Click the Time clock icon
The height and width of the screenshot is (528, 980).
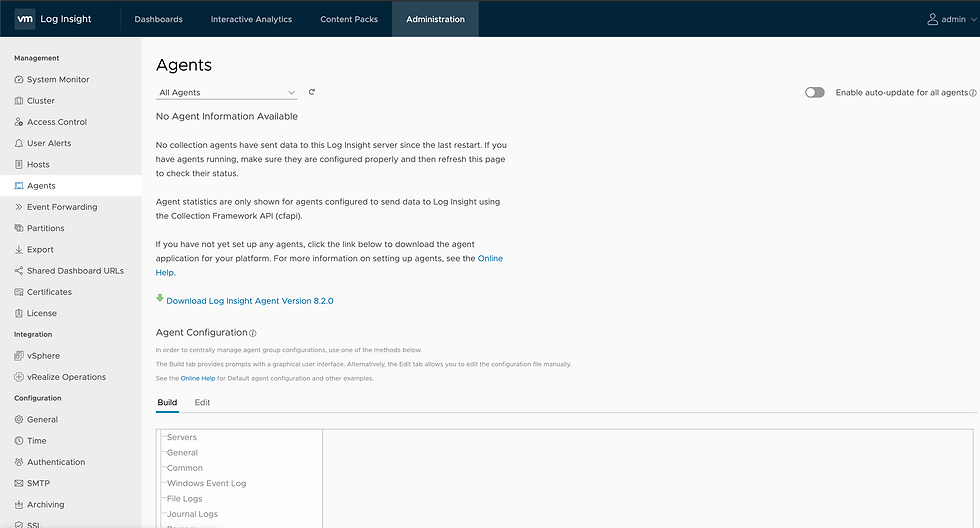tap(19, 441)
